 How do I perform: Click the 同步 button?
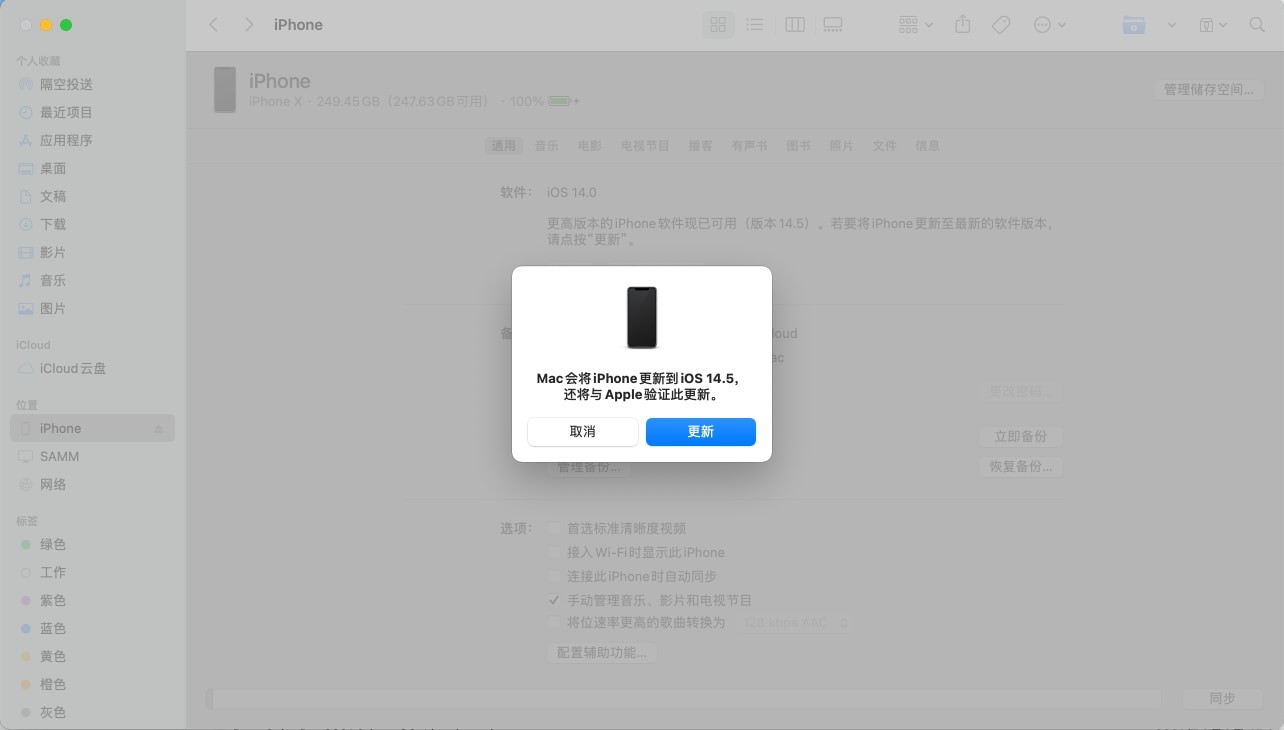coord(1222,698)
